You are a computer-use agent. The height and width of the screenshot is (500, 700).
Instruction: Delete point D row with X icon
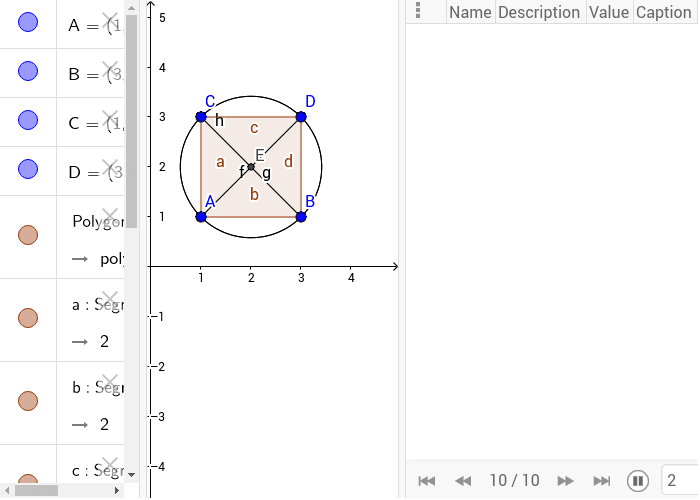click(x=110, y=167)
